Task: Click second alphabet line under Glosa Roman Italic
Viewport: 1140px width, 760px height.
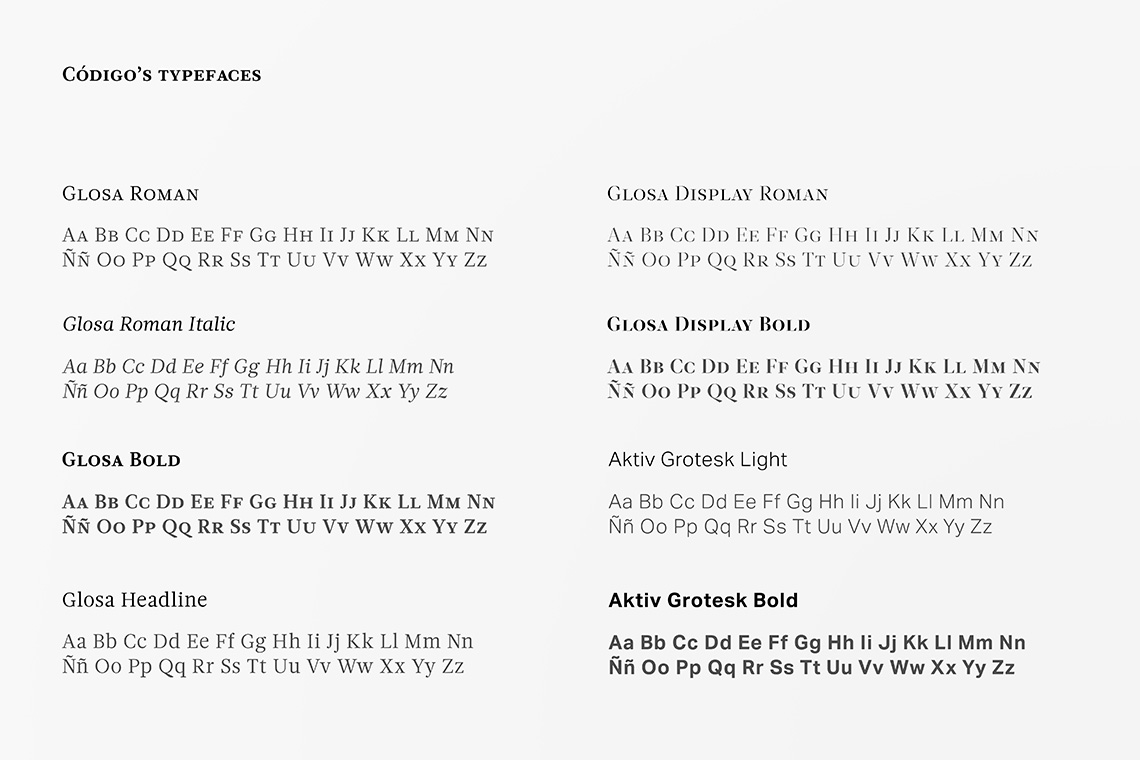Action: [255, 391]
